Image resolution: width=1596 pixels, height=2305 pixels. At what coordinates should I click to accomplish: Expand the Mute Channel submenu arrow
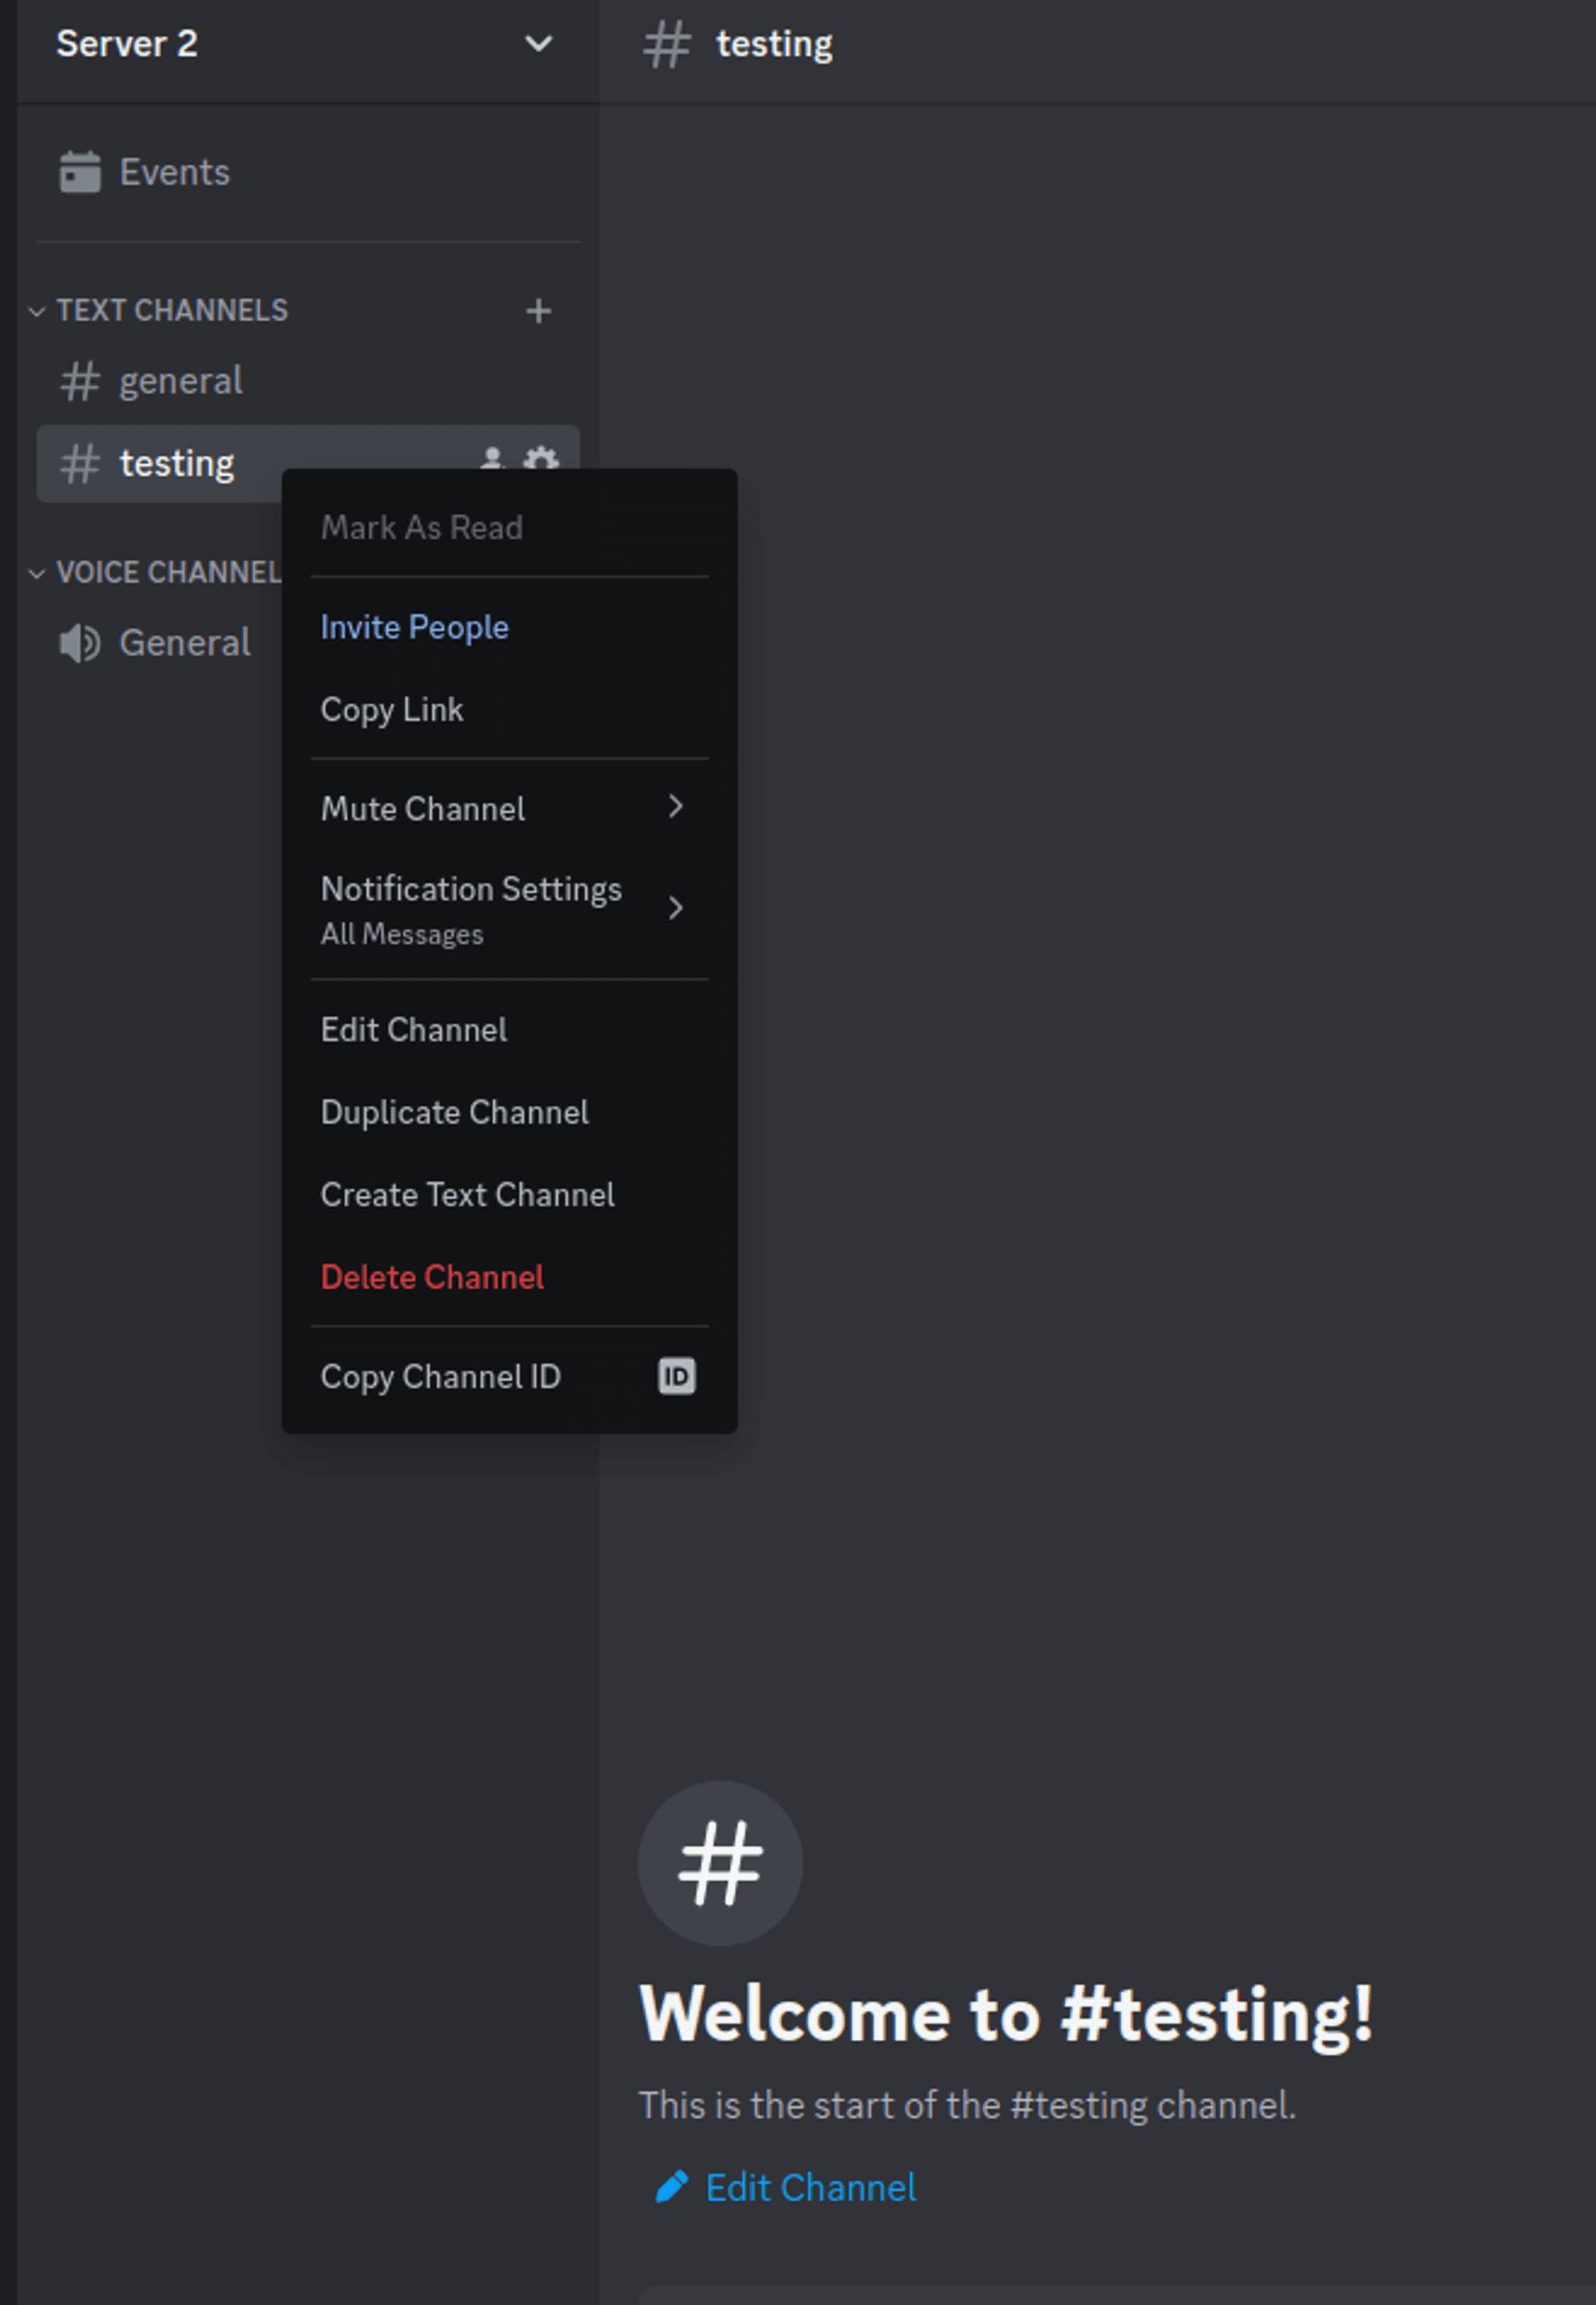click(676, 807)
